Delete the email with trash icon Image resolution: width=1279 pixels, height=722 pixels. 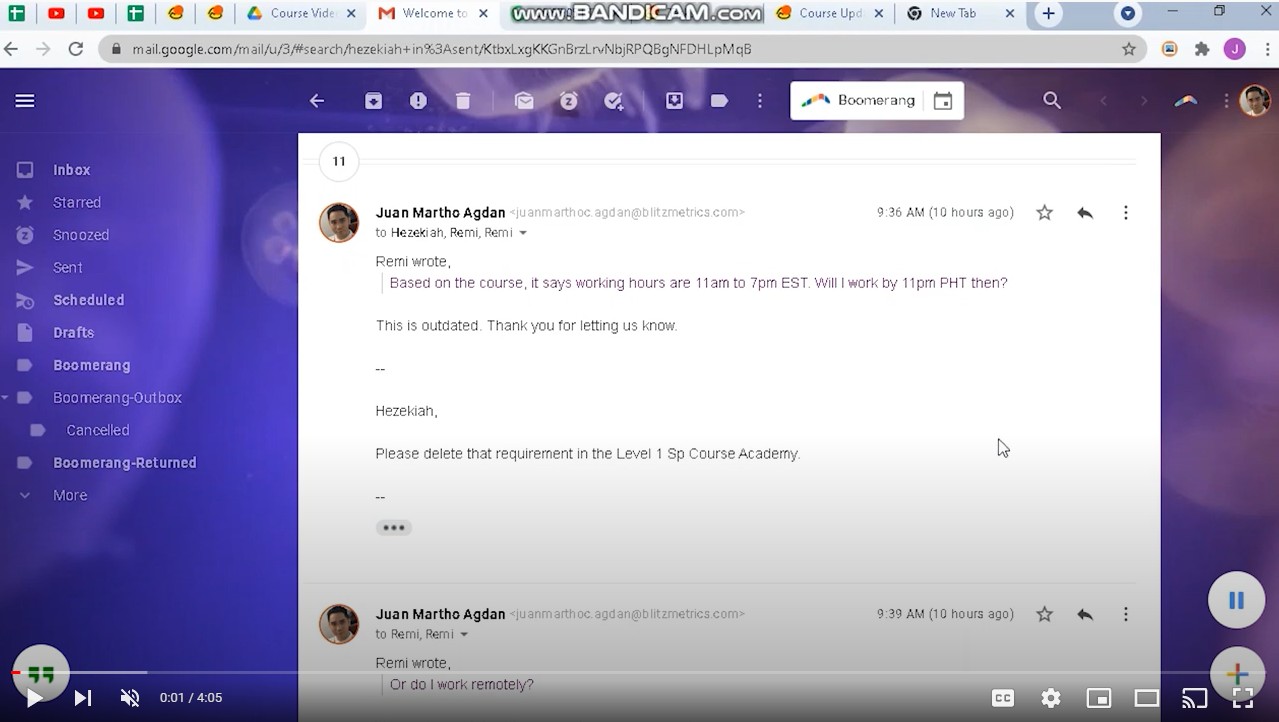tap(462, 101)
